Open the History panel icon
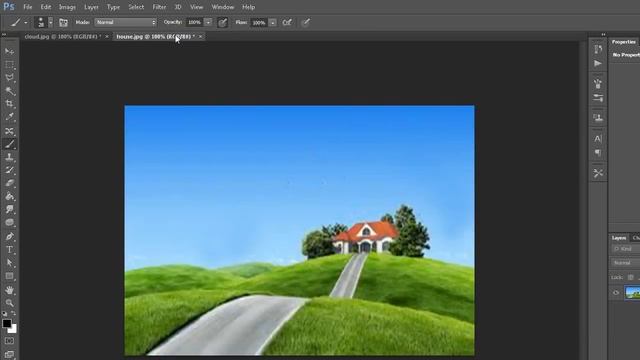This screenshot has height=360, width=640. point(598,49)
